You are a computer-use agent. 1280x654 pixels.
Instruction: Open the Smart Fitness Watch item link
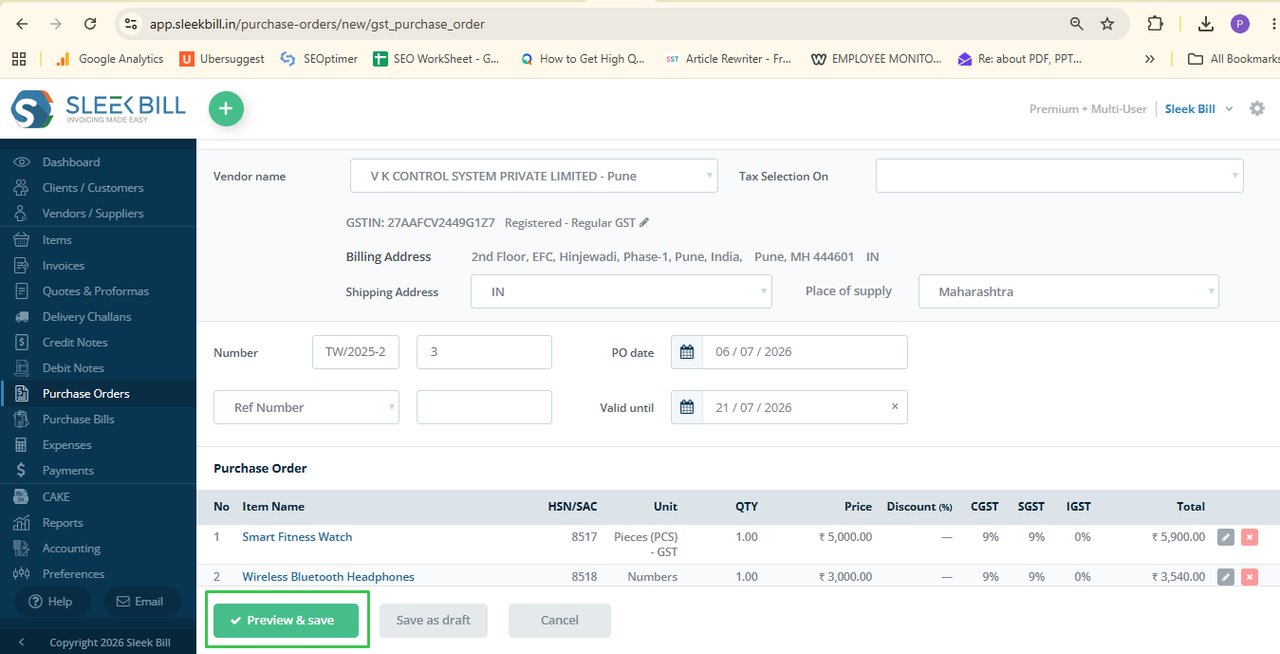click(x=297, y=537)
